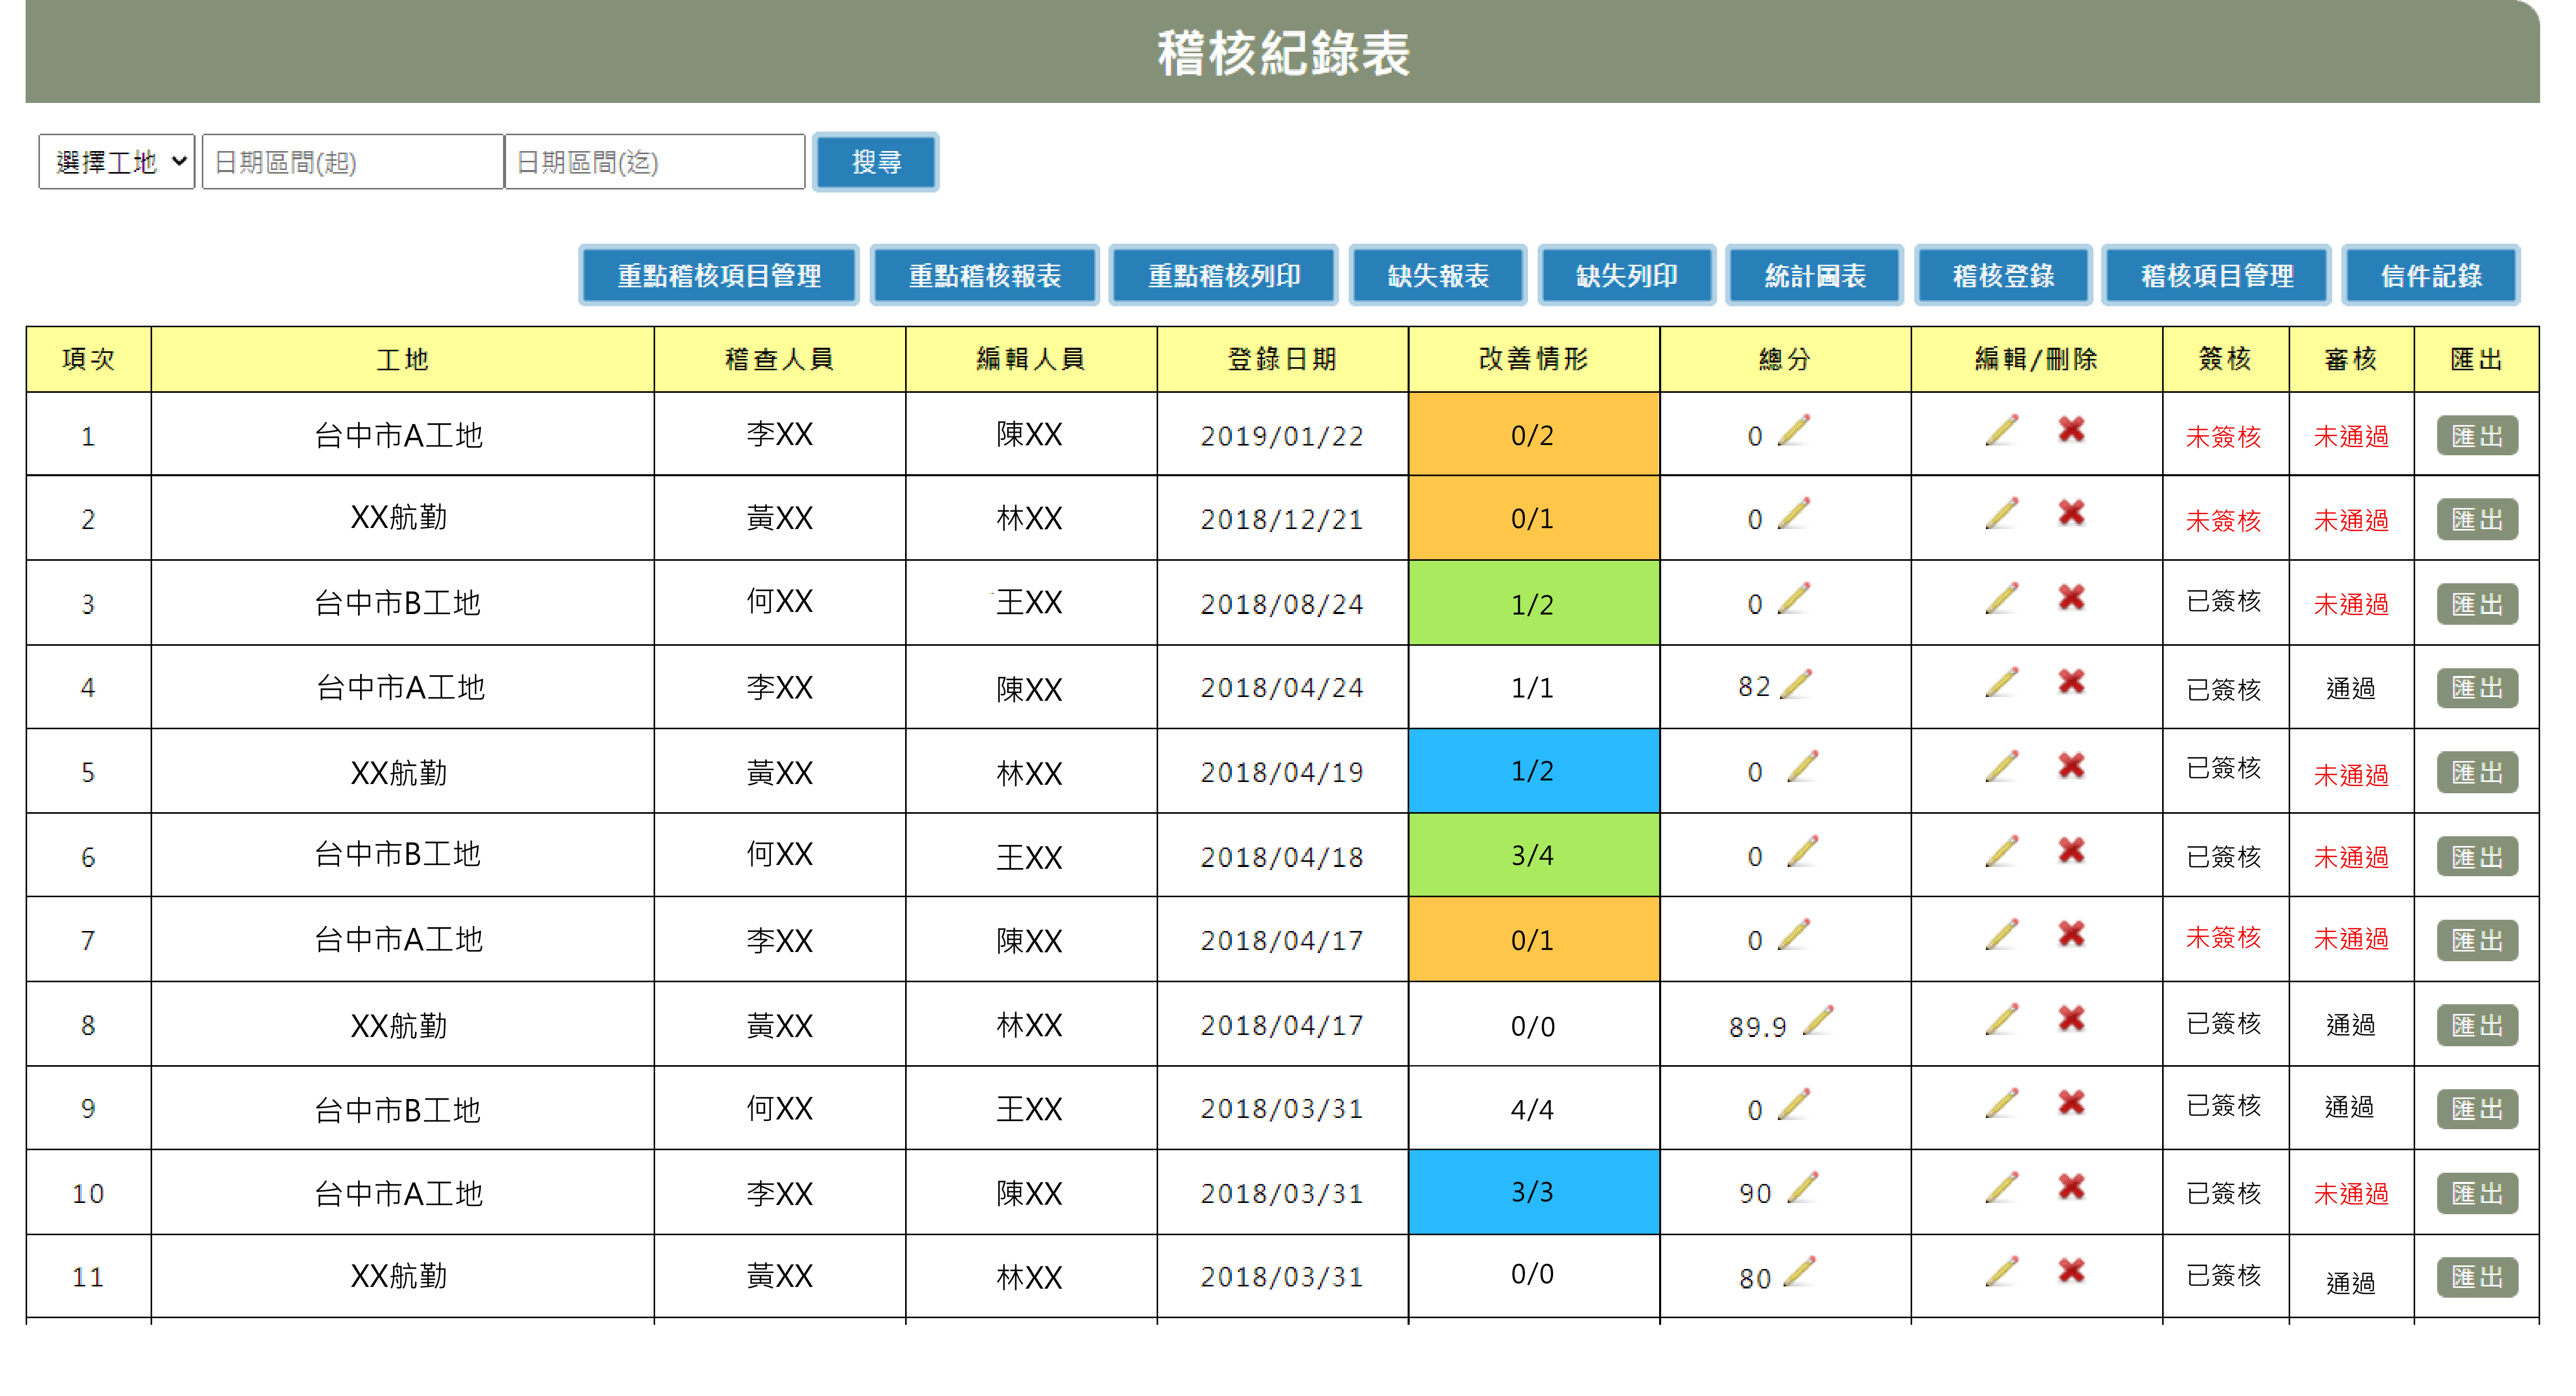Click the 總分 column header
This screenshot has height=1396, width=2576.
point(1785,359)
